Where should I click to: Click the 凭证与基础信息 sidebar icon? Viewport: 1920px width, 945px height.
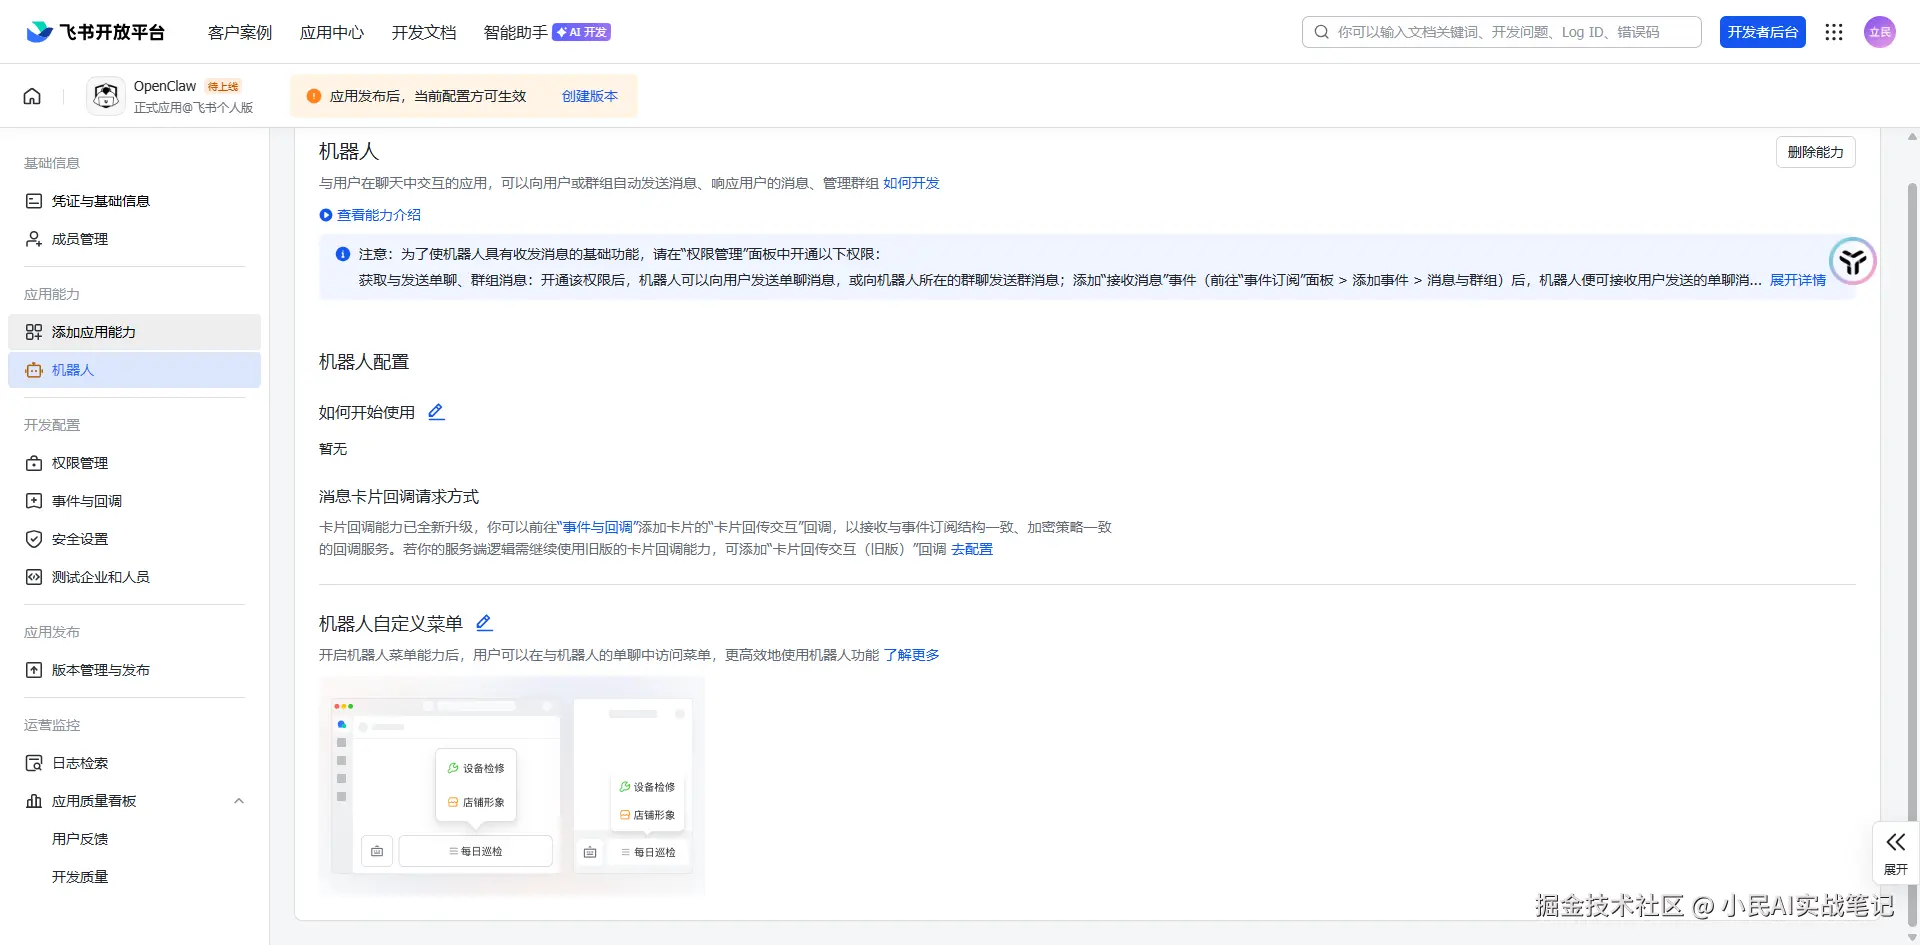coord(34,201)
